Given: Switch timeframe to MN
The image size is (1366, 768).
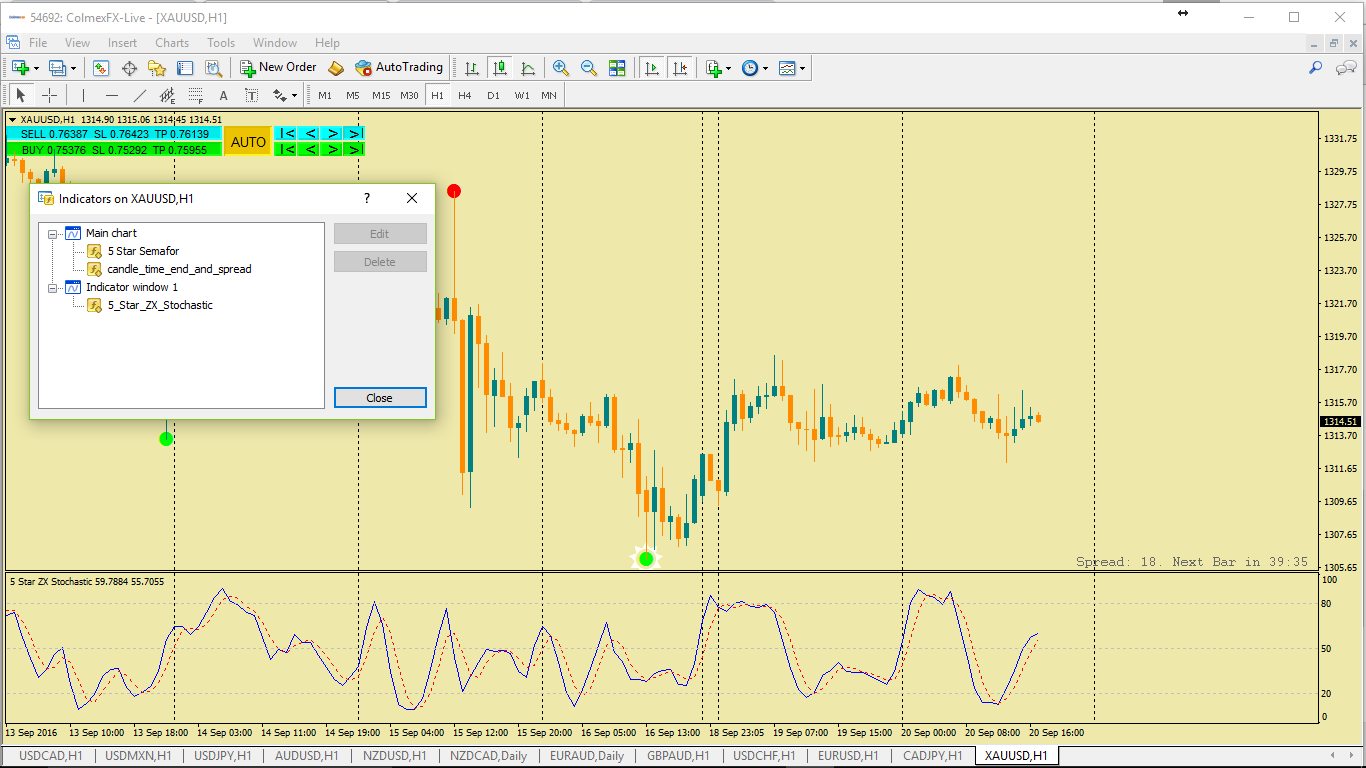Looking at the screenshot, I should point(549,95).
